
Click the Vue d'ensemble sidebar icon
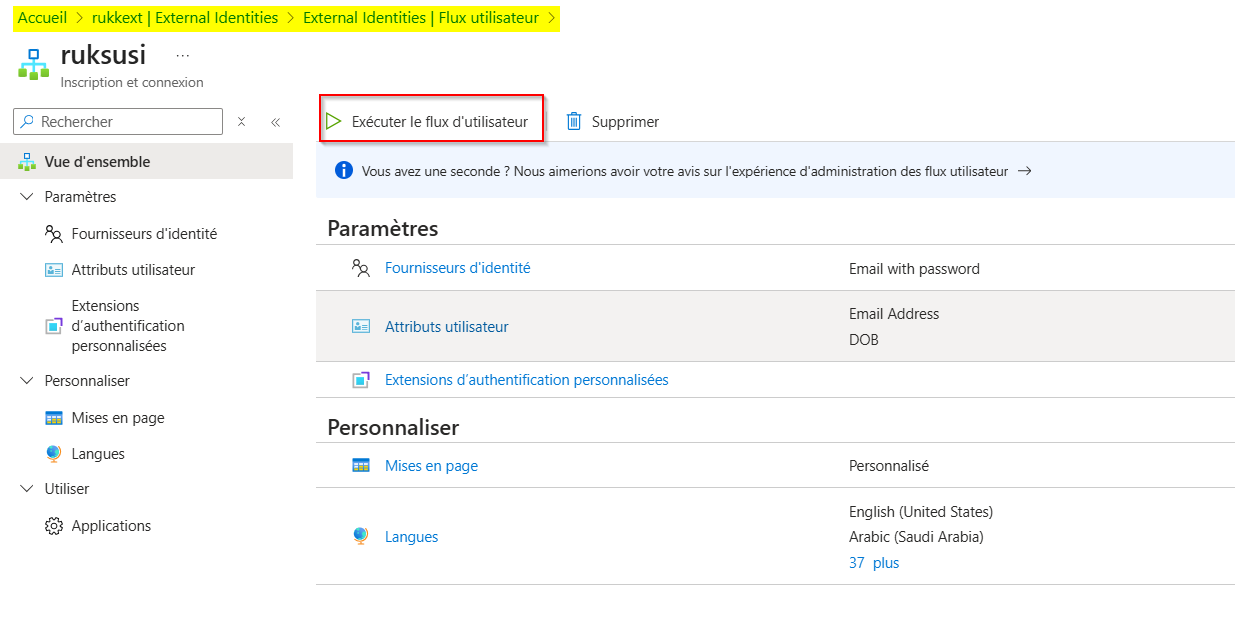pyautogui.click(x=27, y=161)
